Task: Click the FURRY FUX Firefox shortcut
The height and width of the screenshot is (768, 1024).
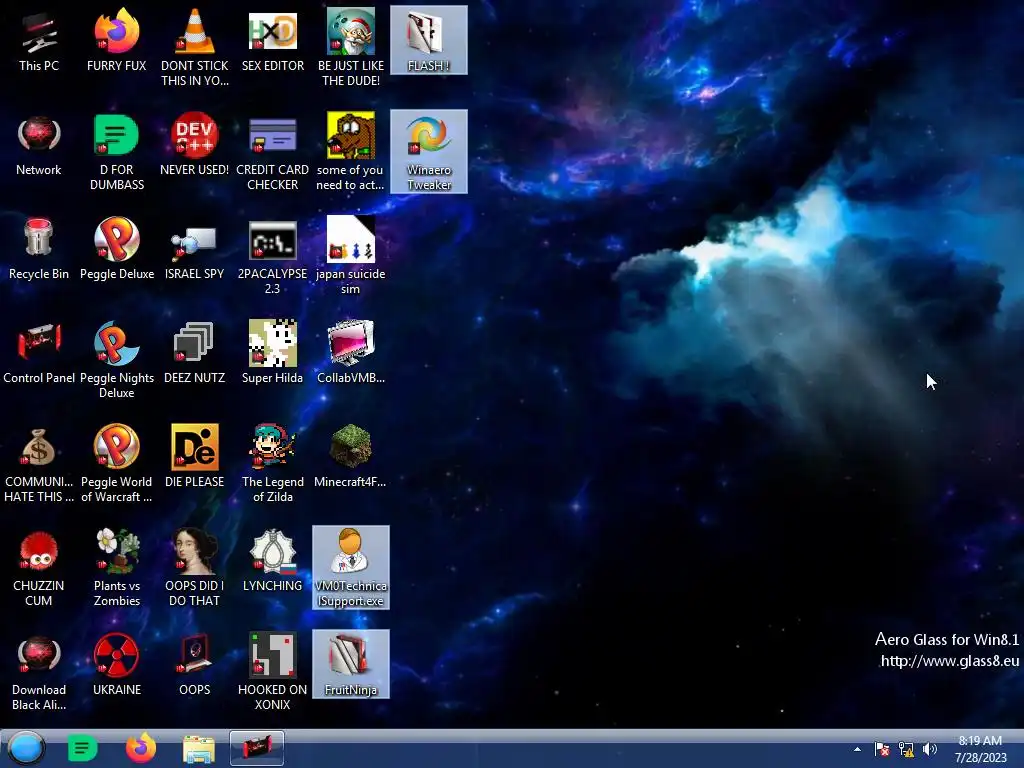Action: 116,40
